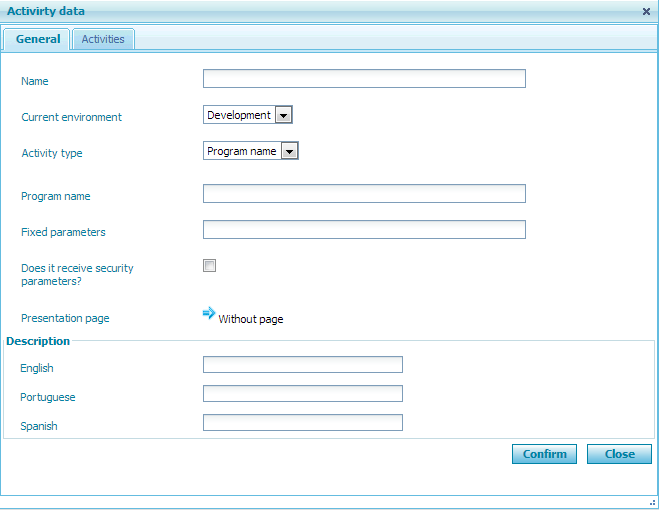
Task: Close the Activity data dialog
Action: click(646, 11)
